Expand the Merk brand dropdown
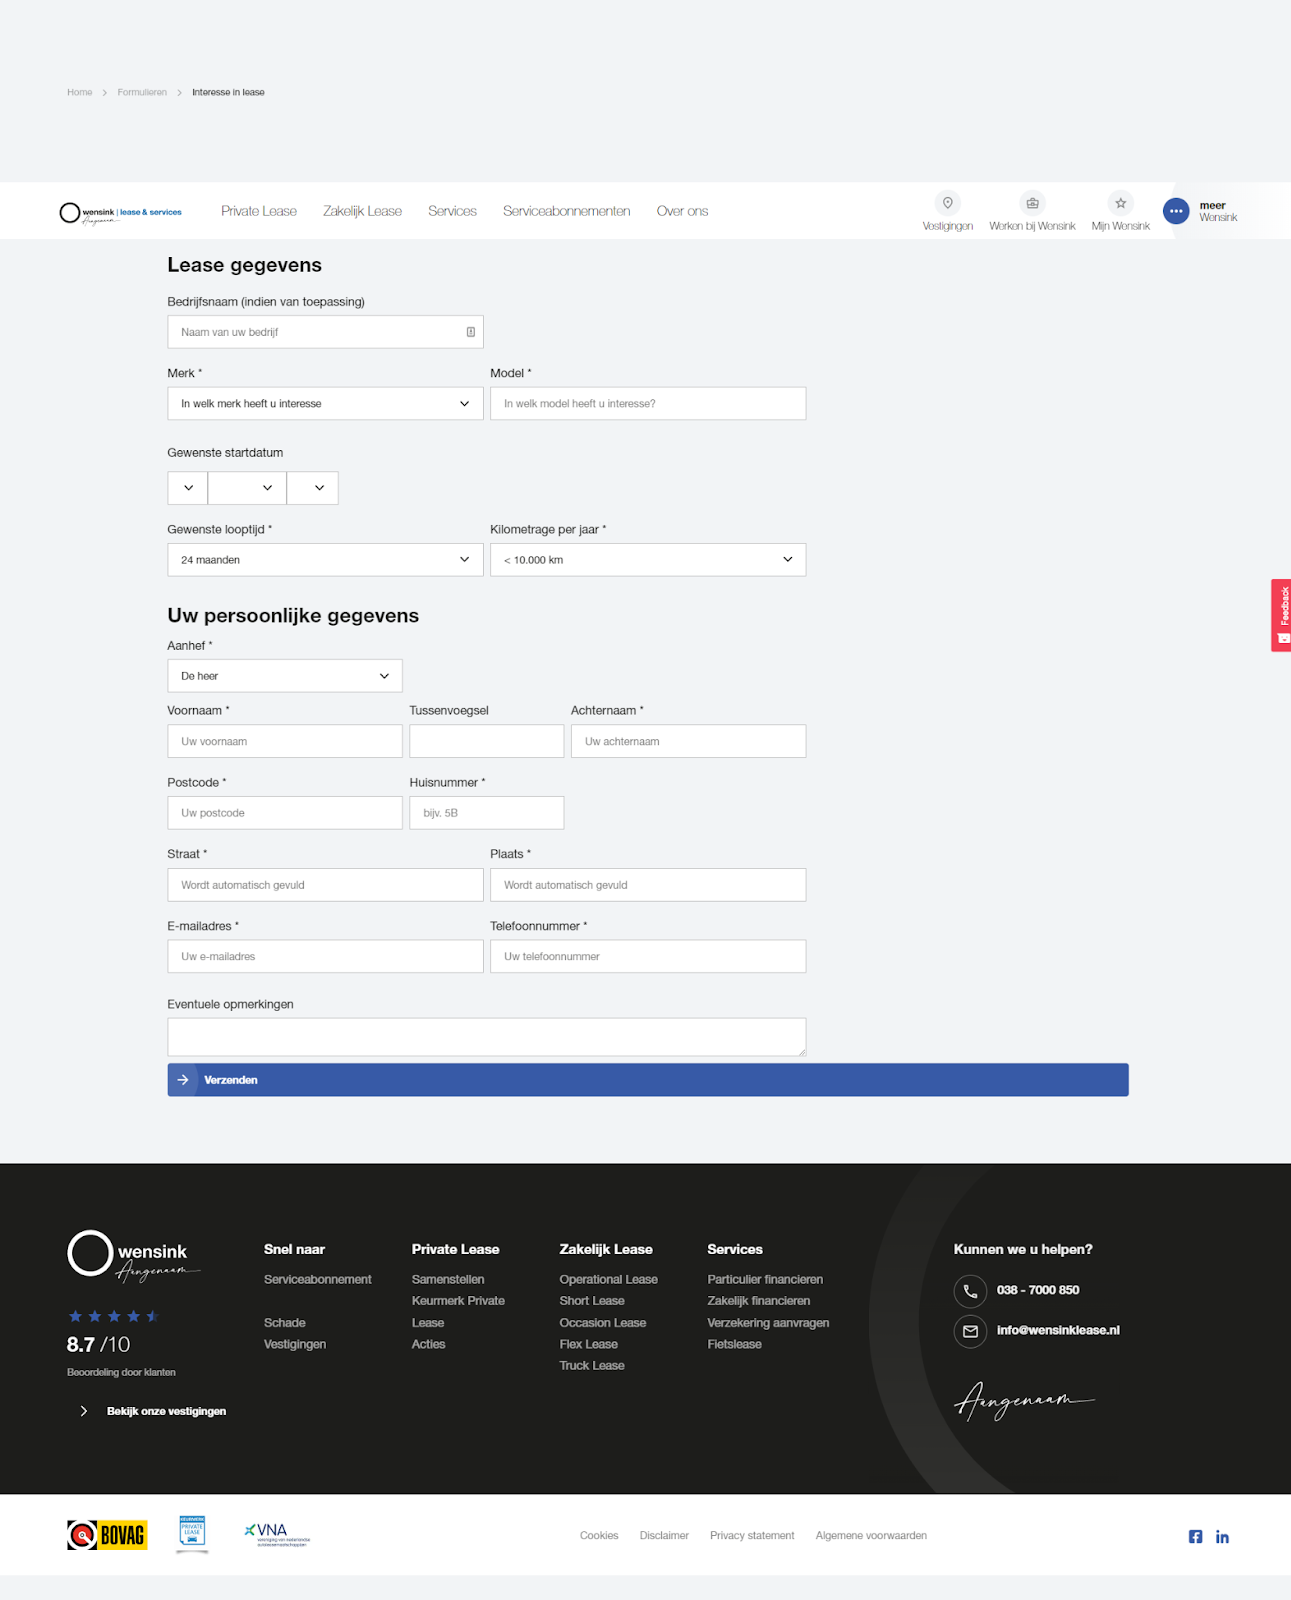 325,404
